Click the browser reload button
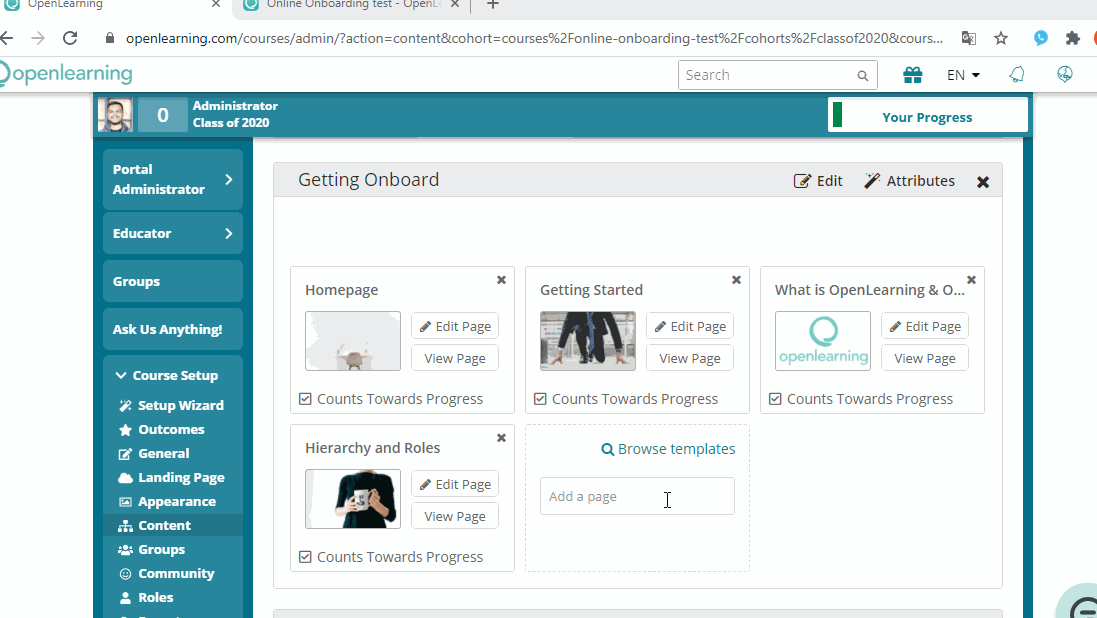 pyautogui.click(x=70, y=38)
